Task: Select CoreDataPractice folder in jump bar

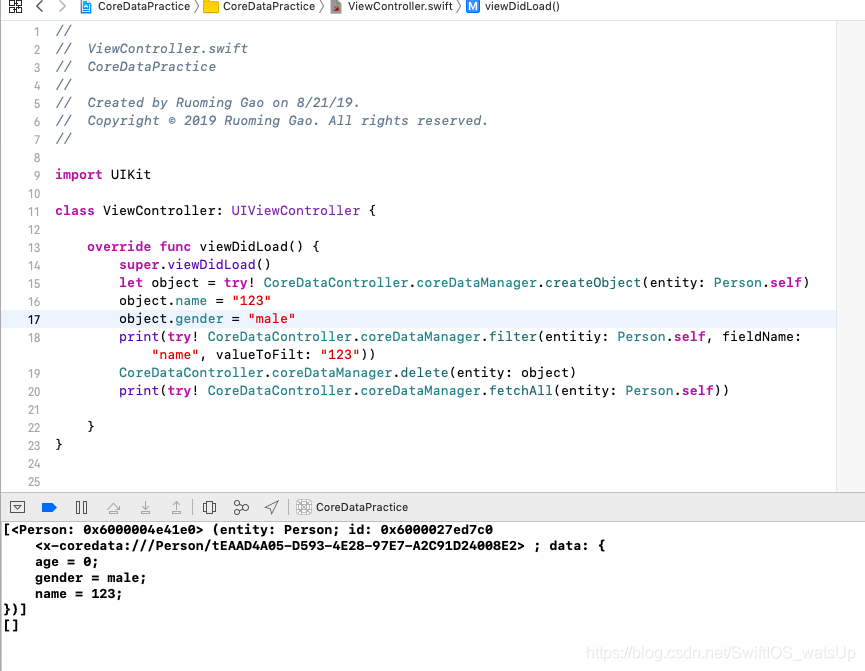Action: [269, 7]
